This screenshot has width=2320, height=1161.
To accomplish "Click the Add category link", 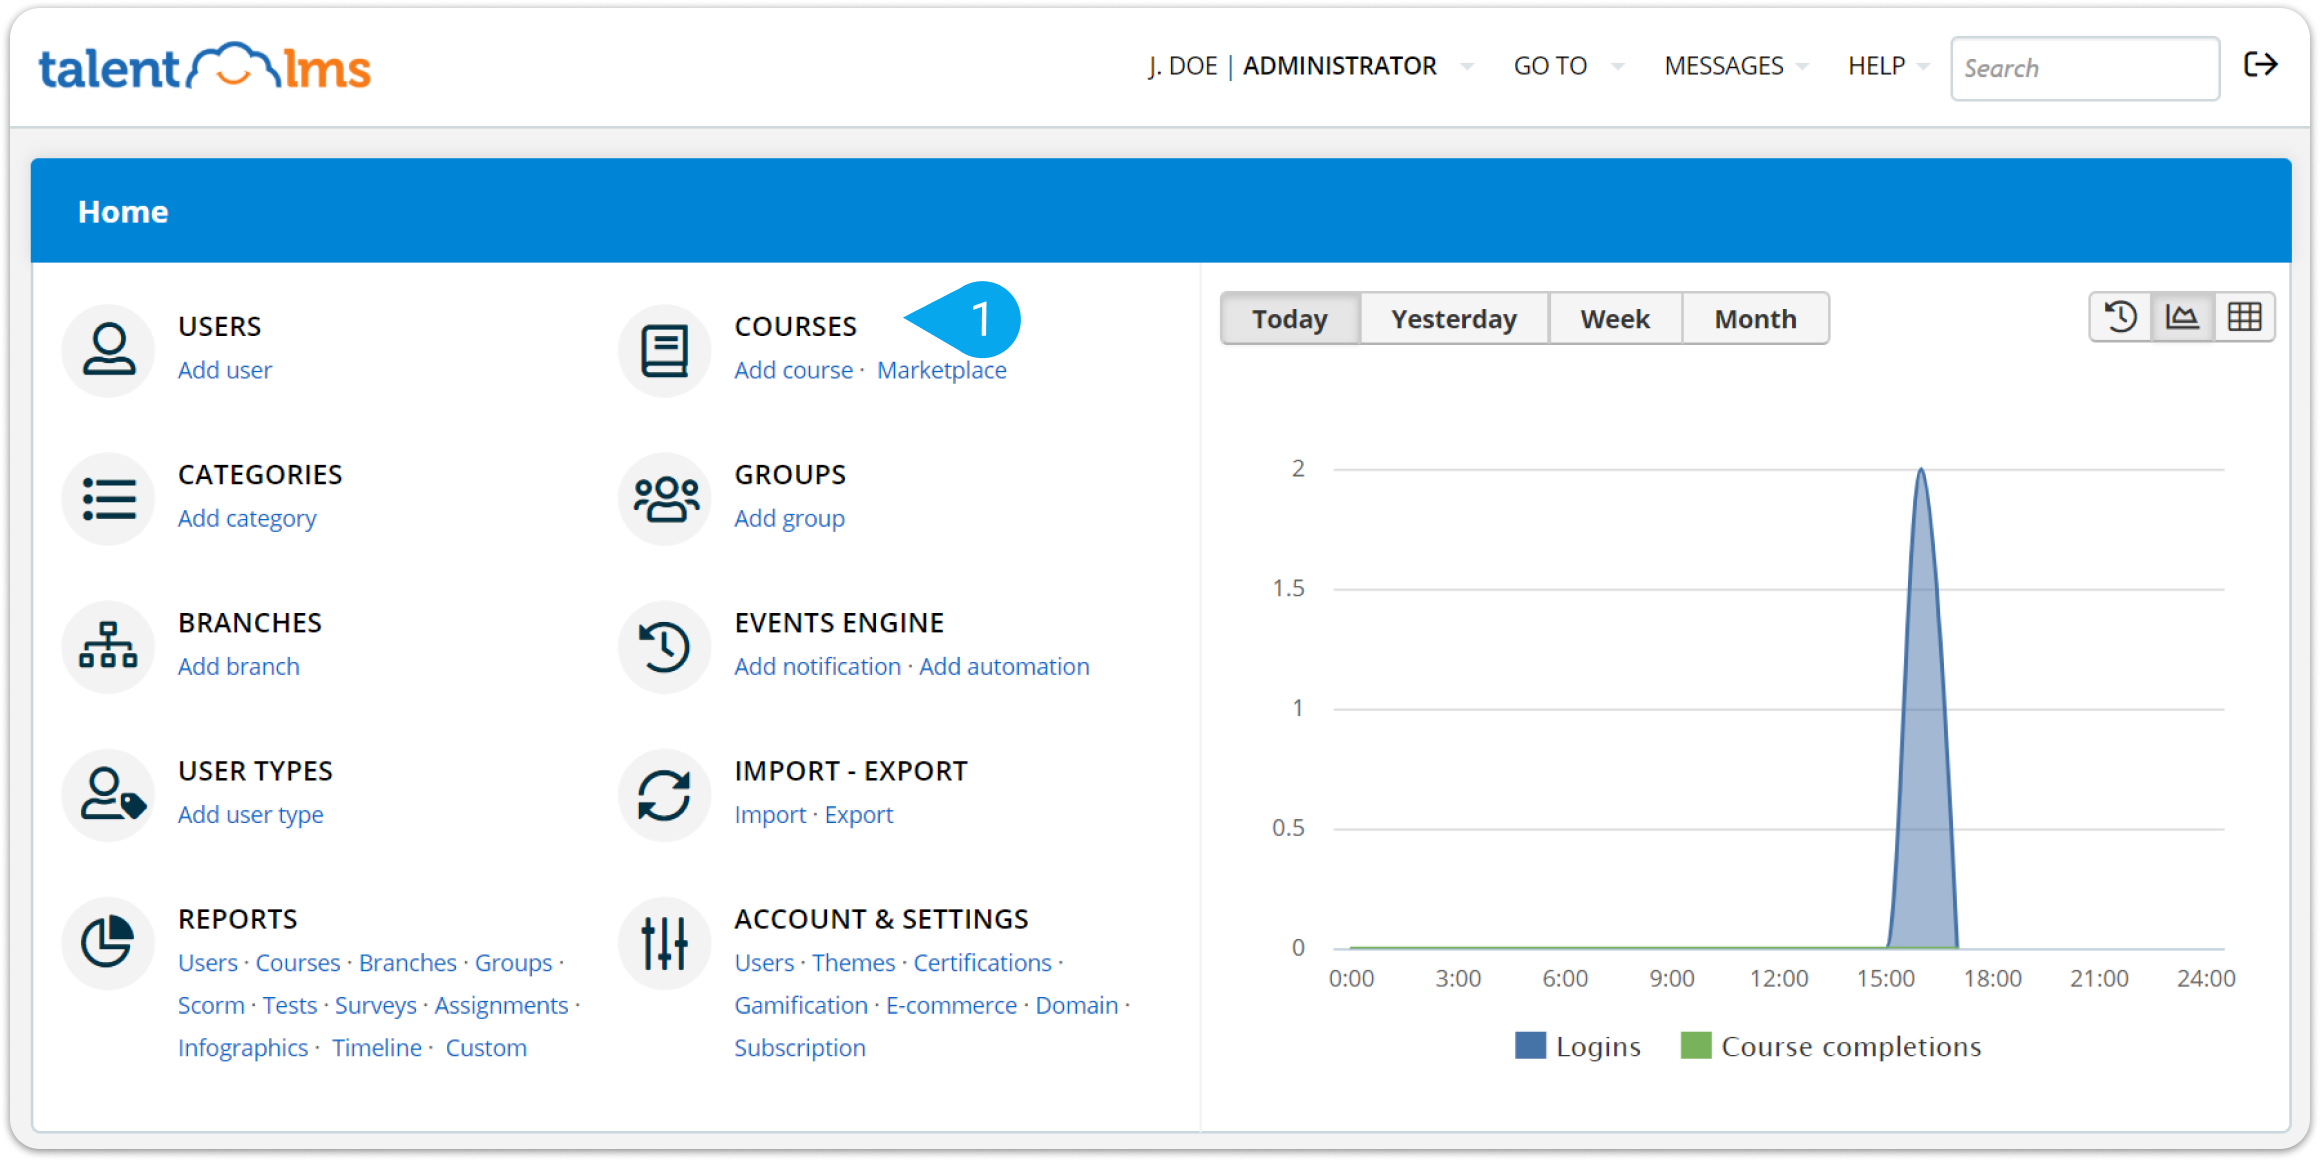I will (247, 518).
